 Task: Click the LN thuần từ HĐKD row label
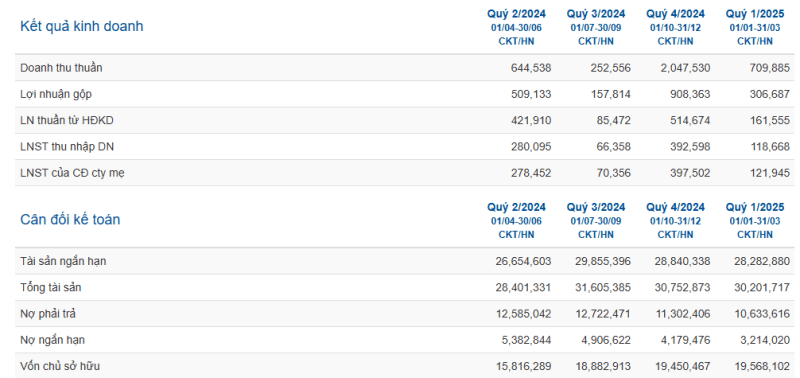point(67,121)
